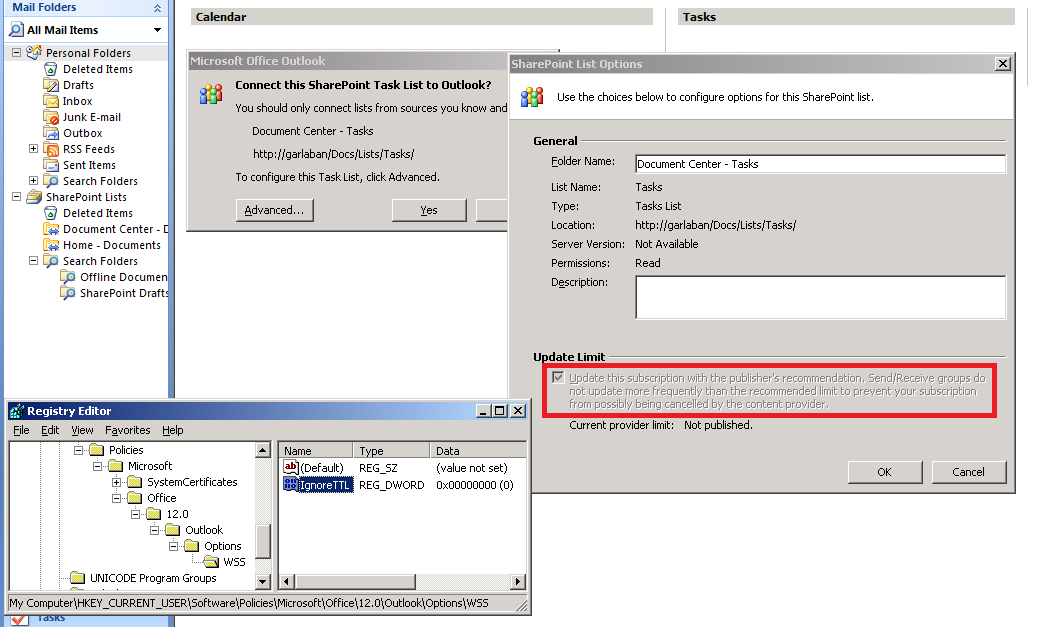
Task: Click the Tasks section header
Action: [x=847, y=17]
